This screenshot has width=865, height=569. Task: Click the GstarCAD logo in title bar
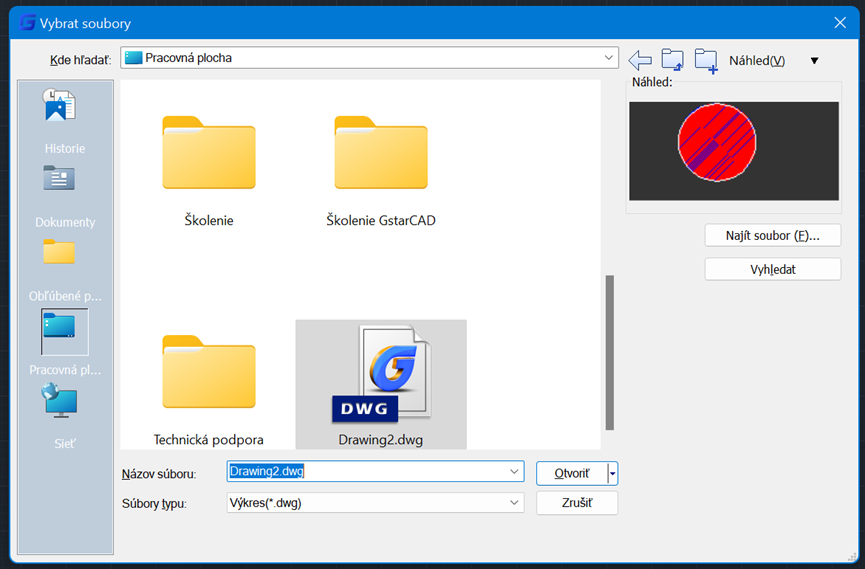tap(28, 23)
